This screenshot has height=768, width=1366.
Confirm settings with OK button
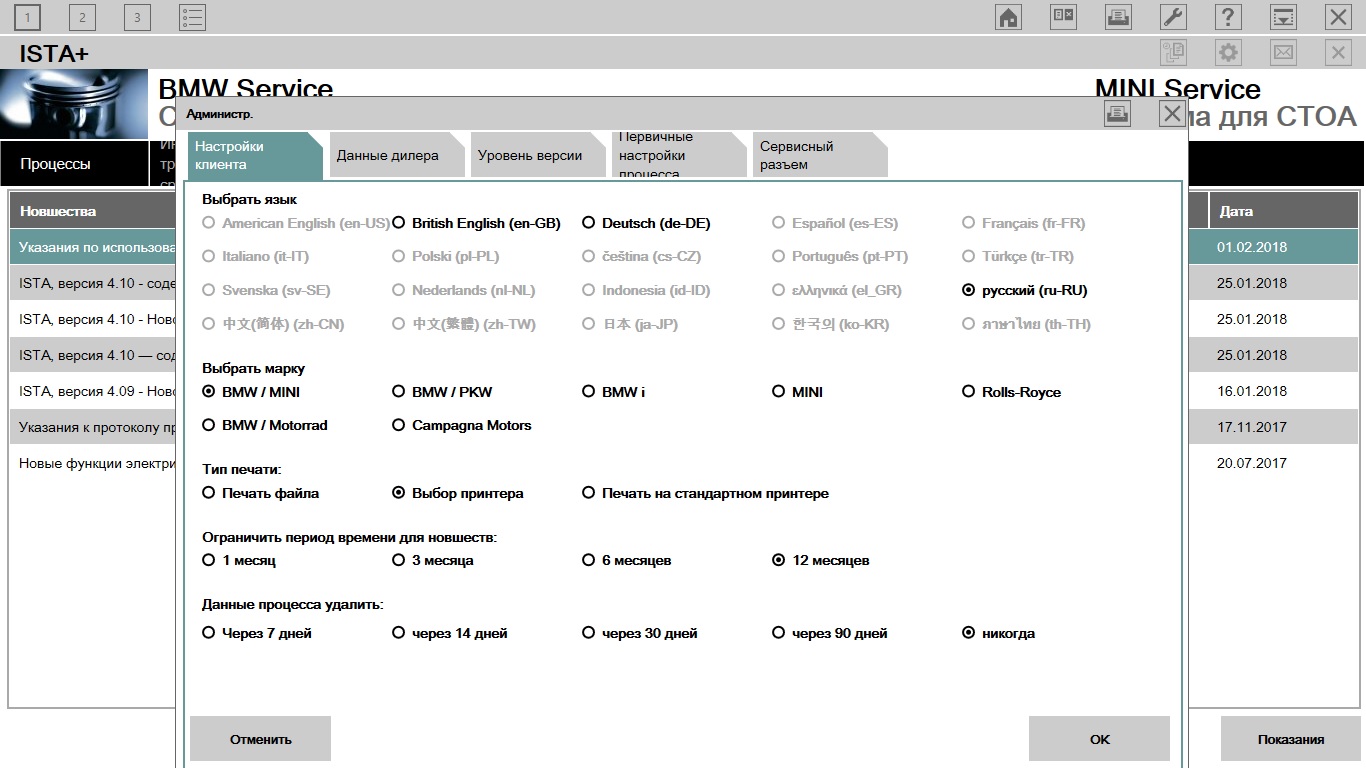pos(1099,739)
